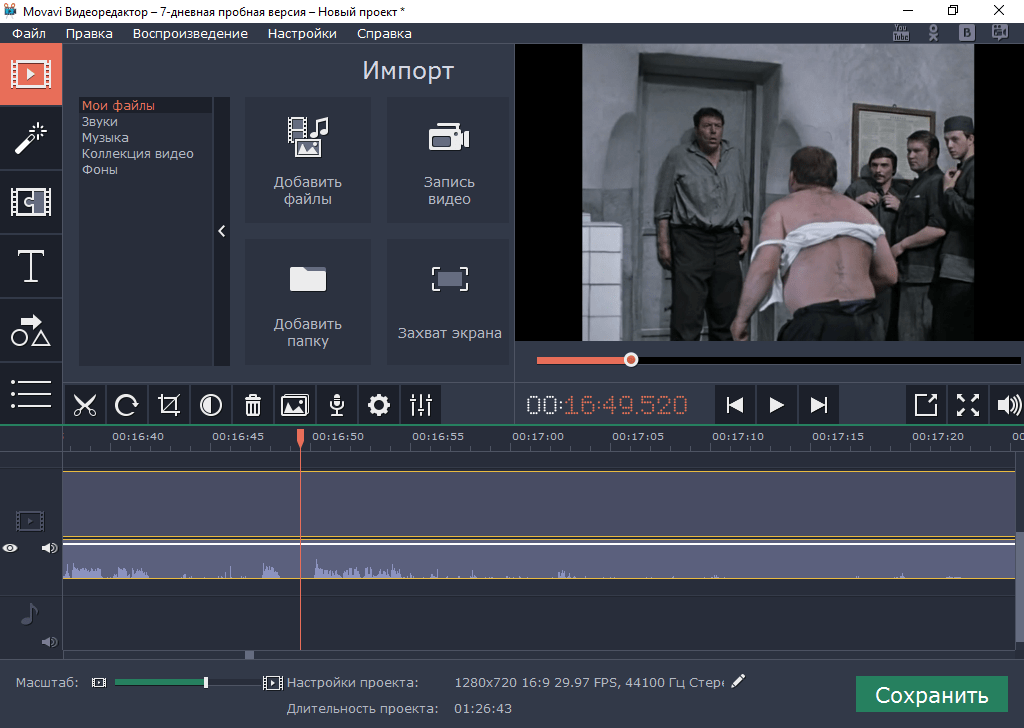The height and width of the screenshot is (728, 1024).
Task: Mute the video track audio
Action: (x=49, y=548)
